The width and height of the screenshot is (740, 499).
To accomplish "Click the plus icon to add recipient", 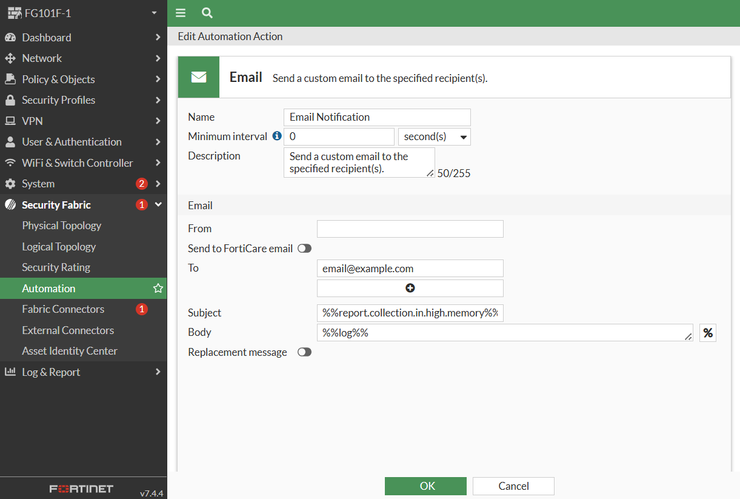I will (410, 288).
